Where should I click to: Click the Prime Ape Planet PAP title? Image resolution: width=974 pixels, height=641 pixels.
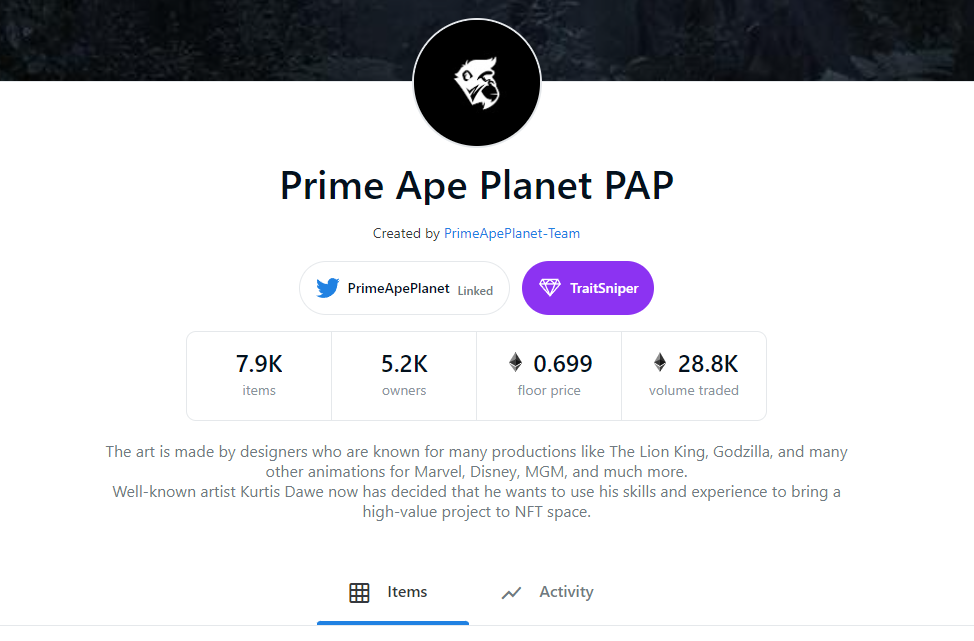477,186
